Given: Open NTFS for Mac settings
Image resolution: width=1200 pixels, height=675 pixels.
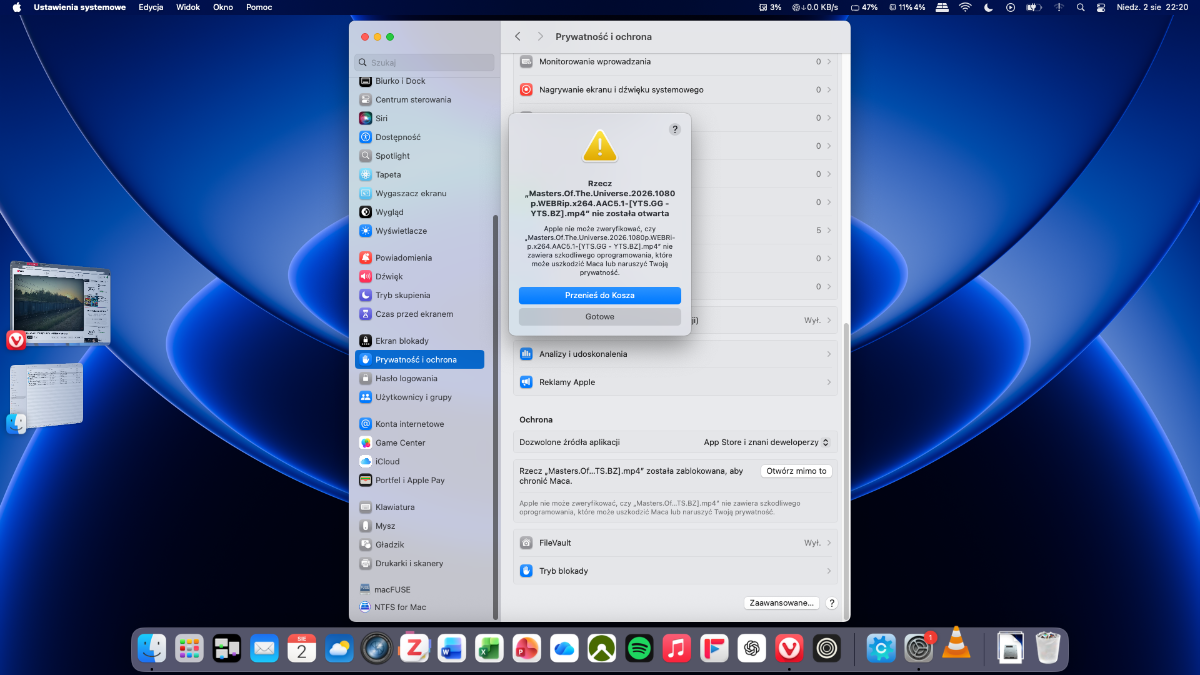Looking at the screenshot, I should click(419, 608).
